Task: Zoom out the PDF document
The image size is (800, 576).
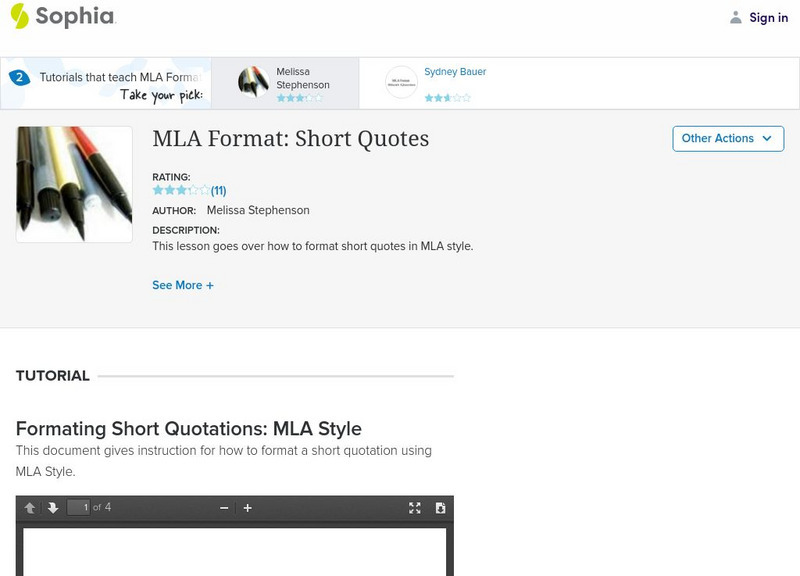Action: [224, 508]
